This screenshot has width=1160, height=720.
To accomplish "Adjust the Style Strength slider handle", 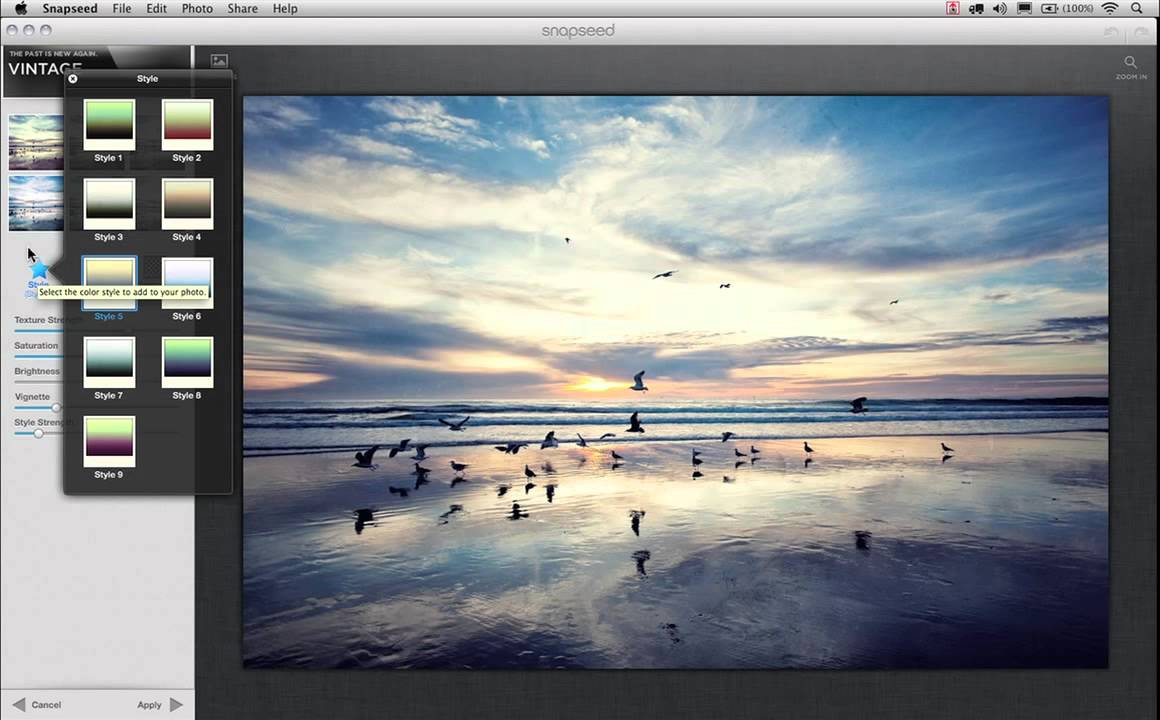I will coord(38,434).
